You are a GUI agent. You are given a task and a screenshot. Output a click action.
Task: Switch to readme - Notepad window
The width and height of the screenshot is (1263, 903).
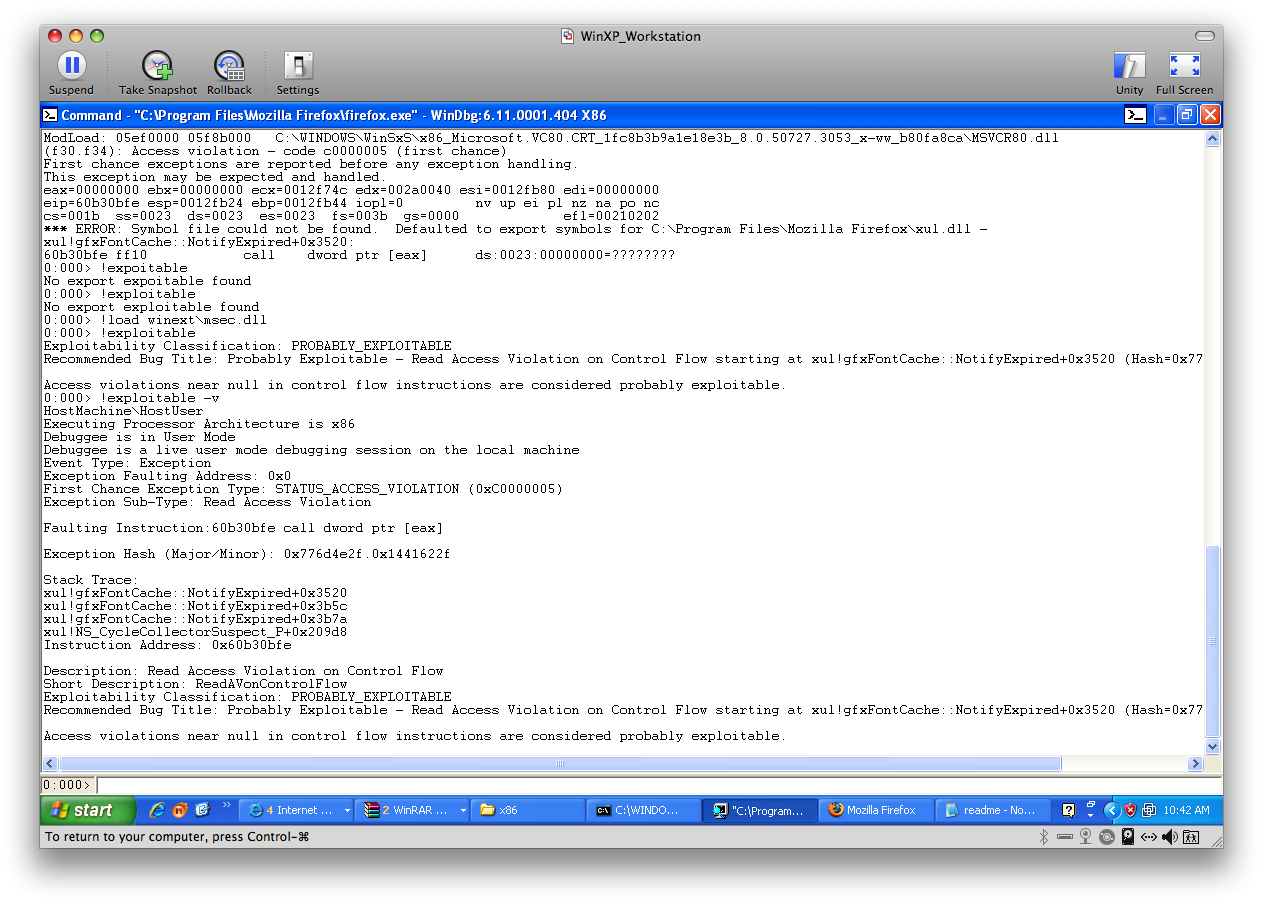[992, 810]
